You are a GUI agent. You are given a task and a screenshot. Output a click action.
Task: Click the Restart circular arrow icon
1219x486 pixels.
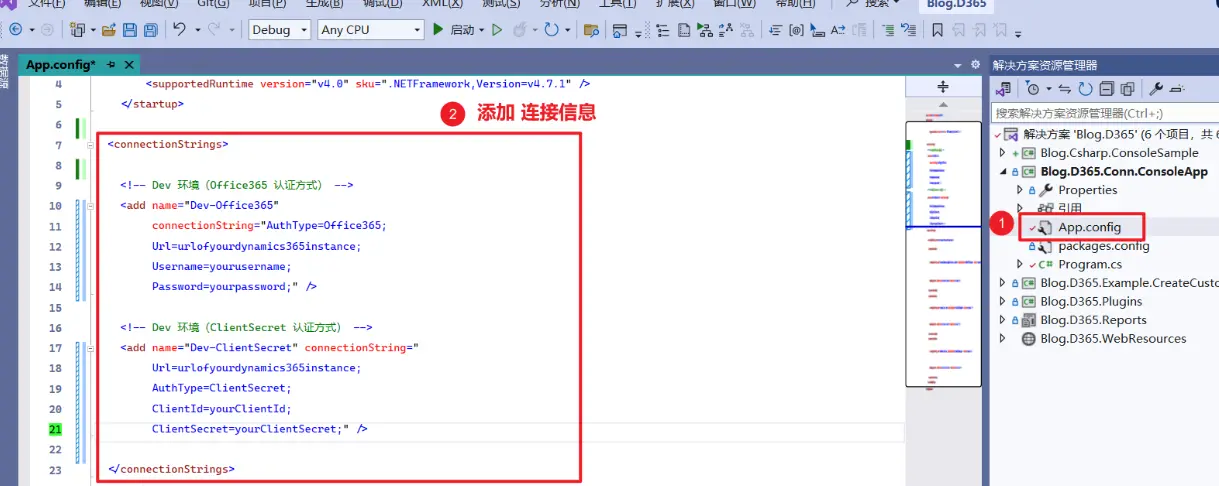coord(550,30)
